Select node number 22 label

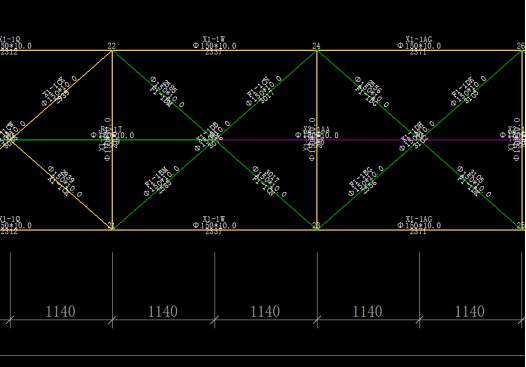coord(112,46)
